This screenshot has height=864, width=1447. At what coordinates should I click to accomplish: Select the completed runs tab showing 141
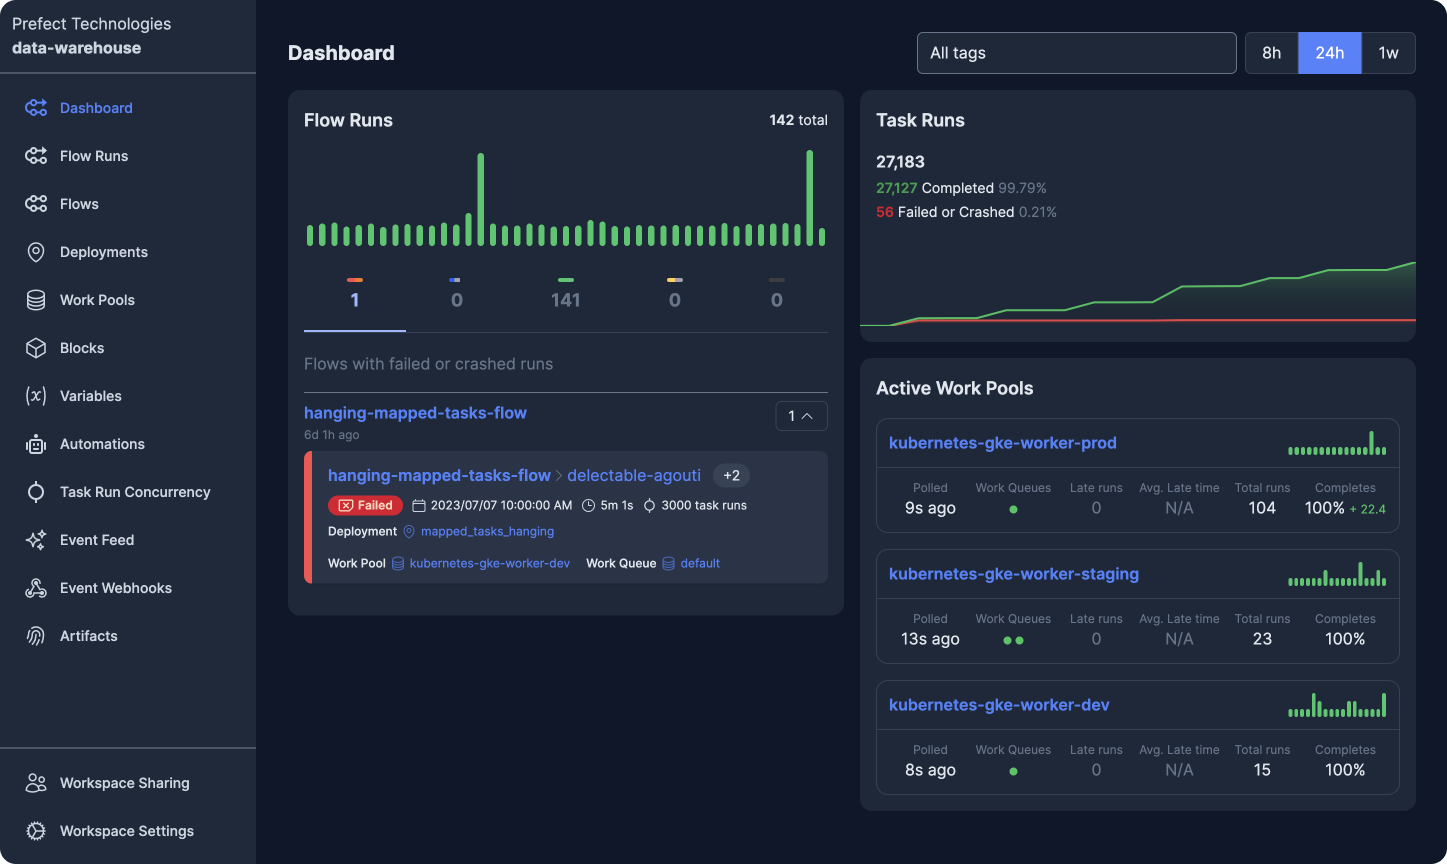(x=565, y=299)
